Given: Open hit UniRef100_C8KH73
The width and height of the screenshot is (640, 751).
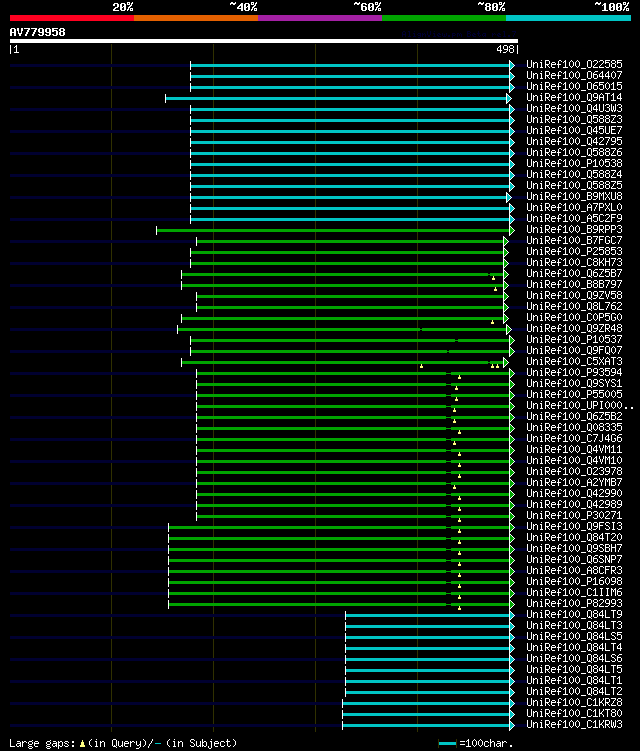Looking at the screenshot, I should click(x=574, y=262).
